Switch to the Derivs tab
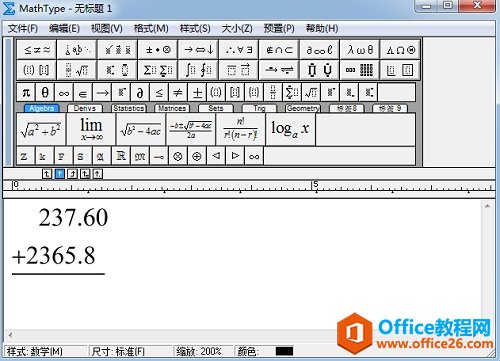 [85, 108]
